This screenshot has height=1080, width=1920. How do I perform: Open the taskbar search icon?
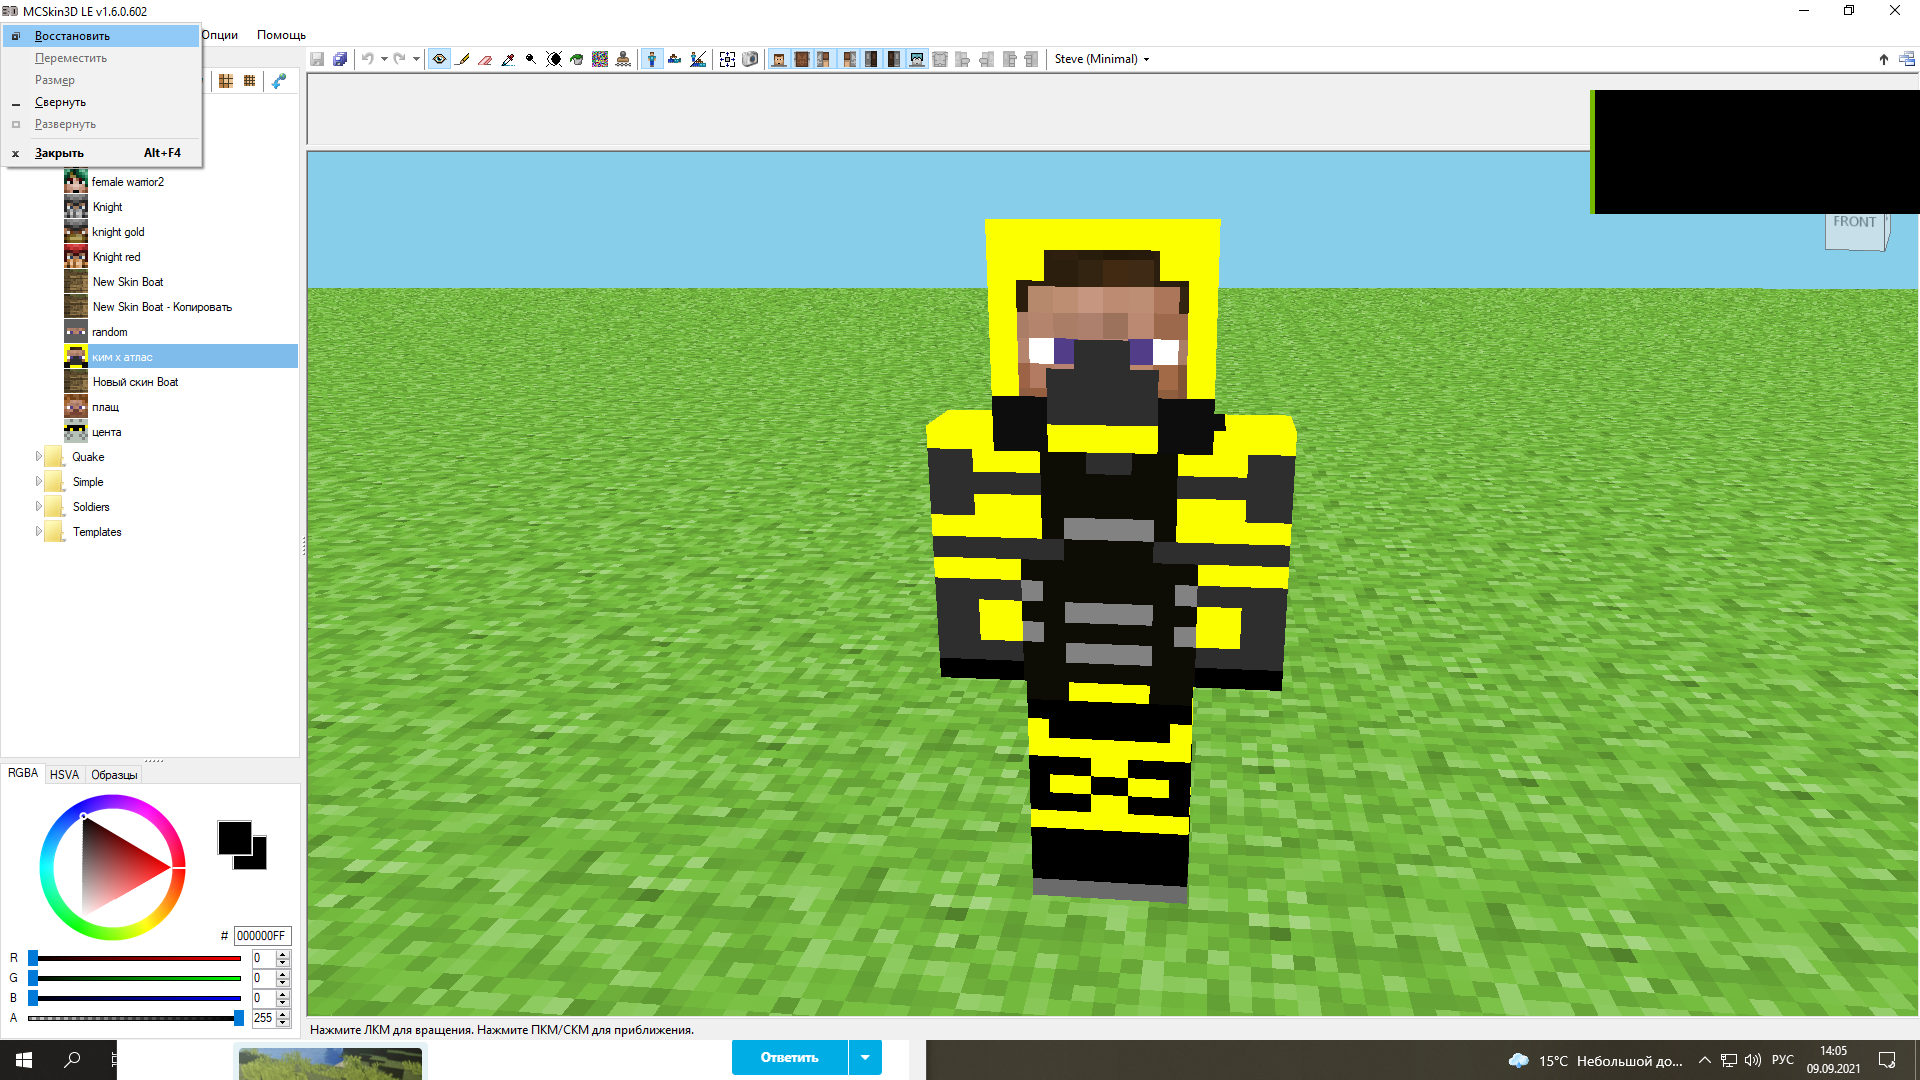(72, 1060)
